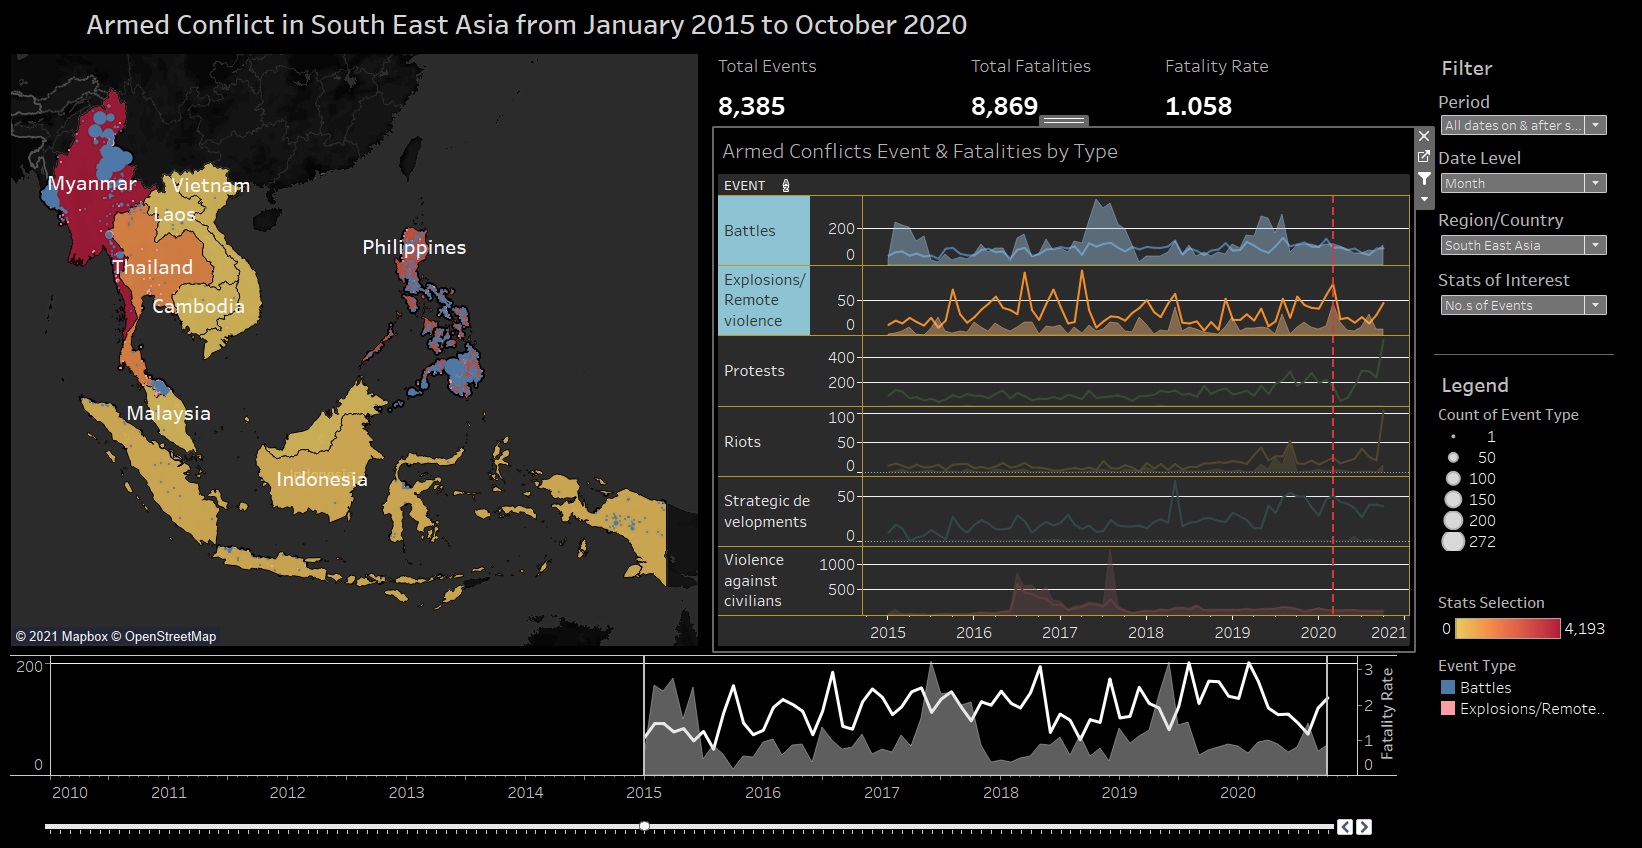Click the 50 size legend circle
The height and width of the screenshot is (848, 1642).
coord(1453,458)
